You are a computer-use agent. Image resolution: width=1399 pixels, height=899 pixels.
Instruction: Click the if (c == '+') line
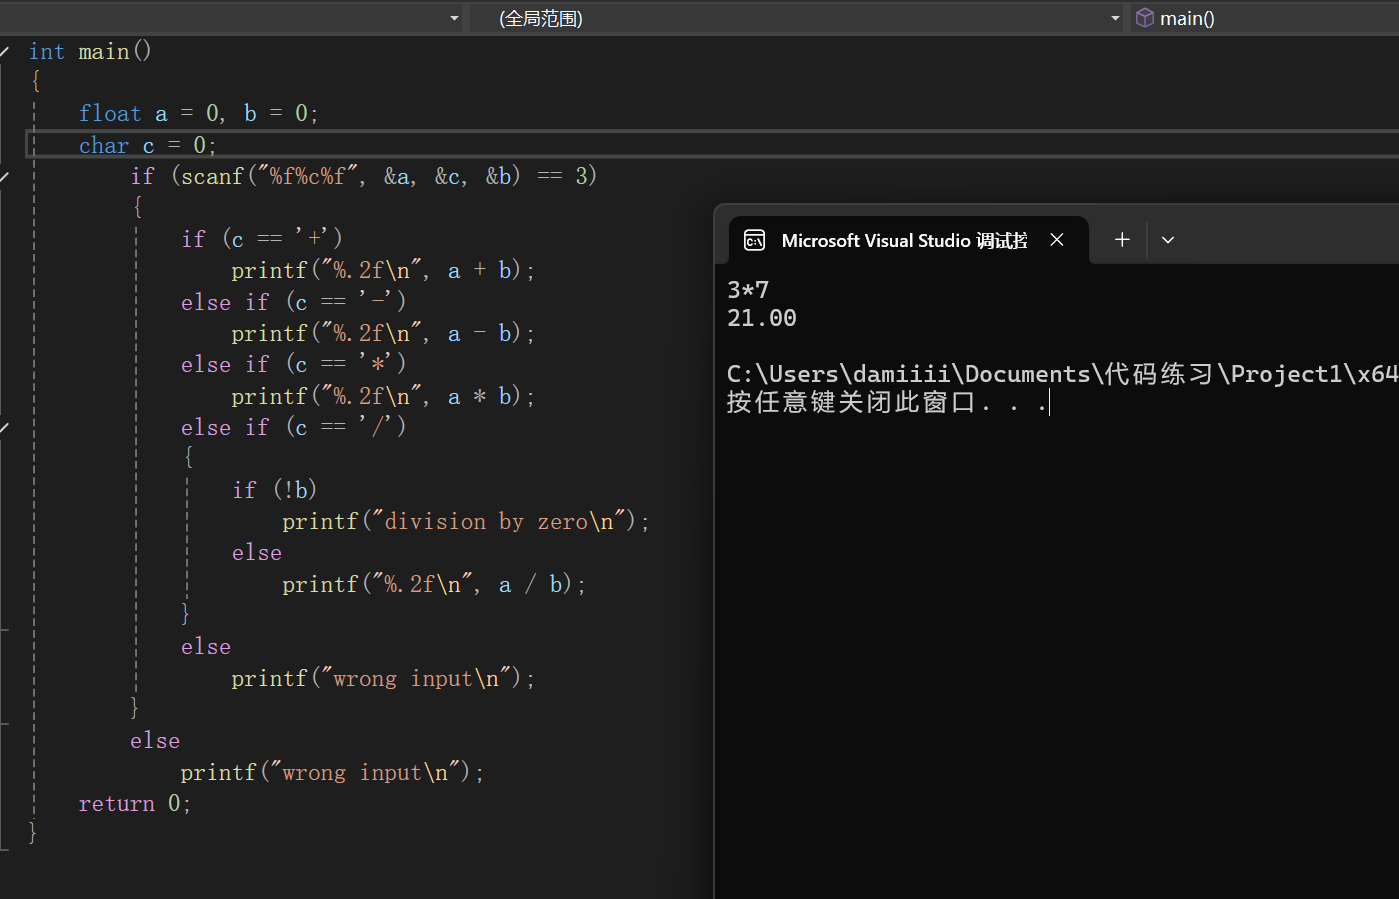(x=262, y=238)
